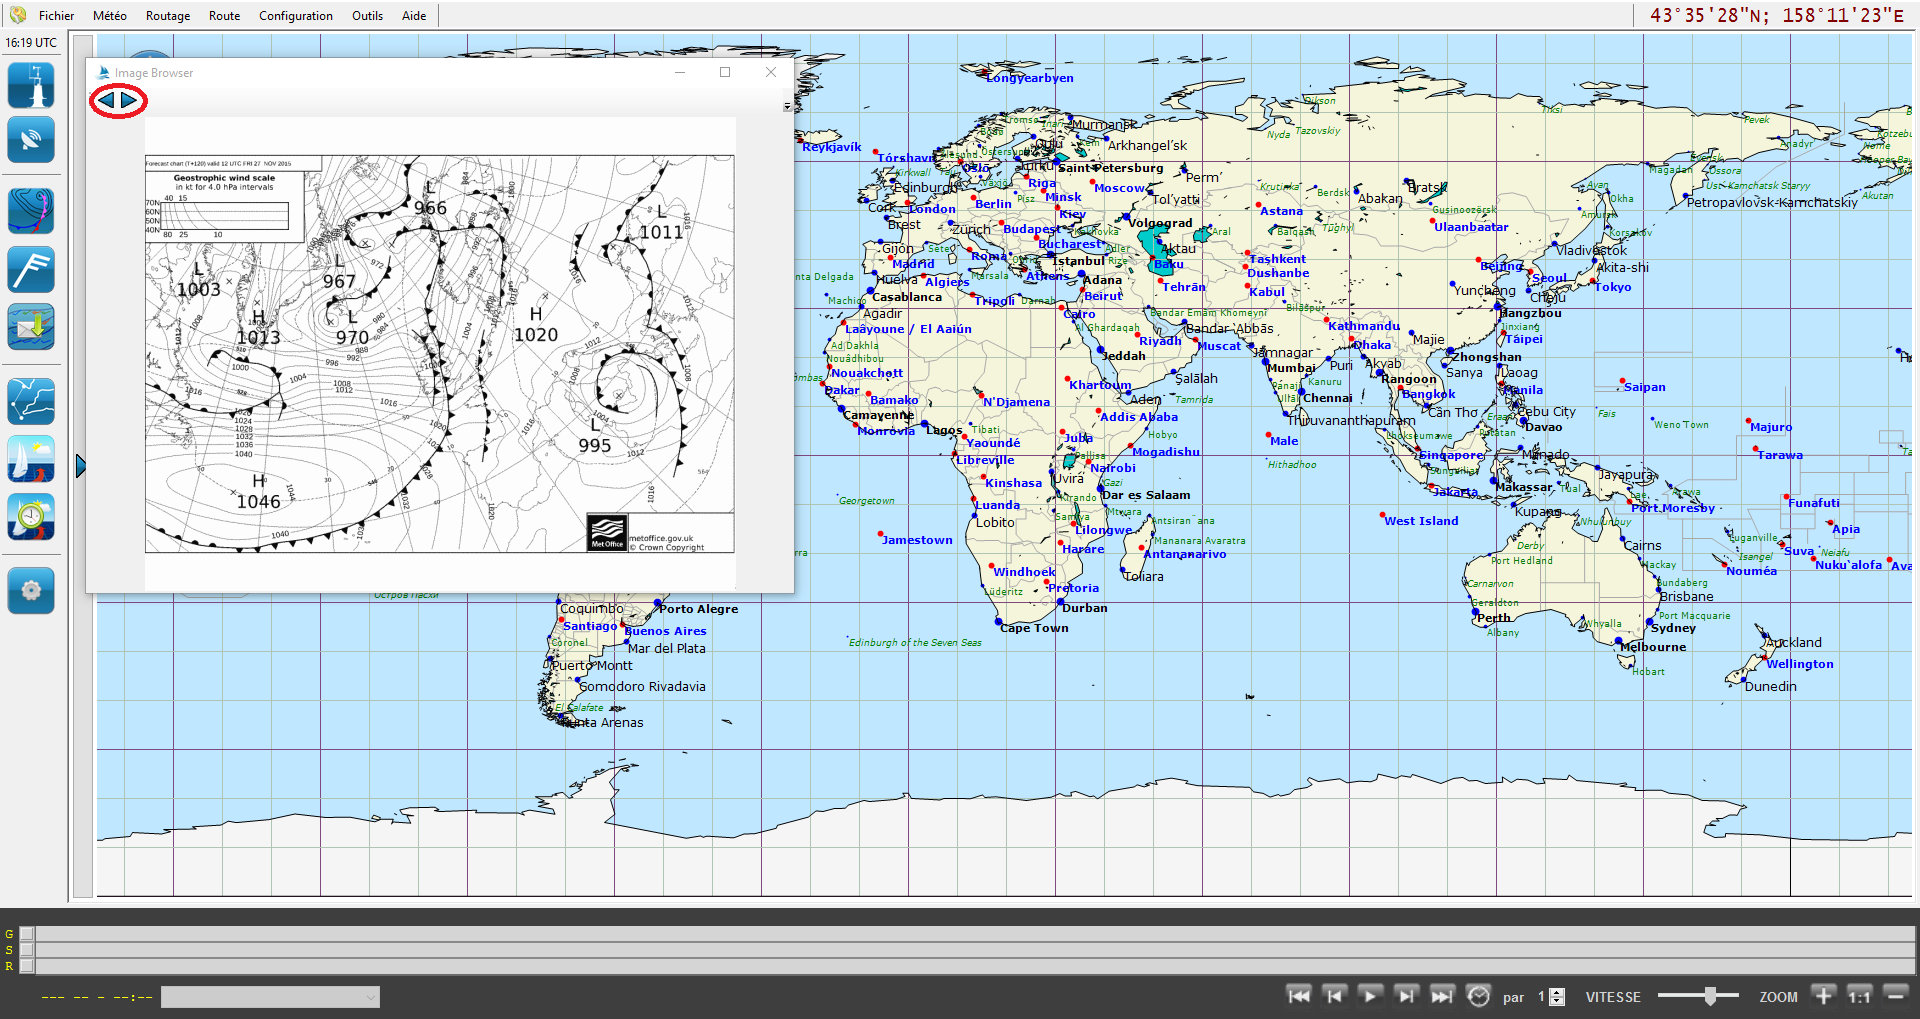This screenshot has height=1019, width=1920.
Task: Open the route waypoints icon
Action: click(x=31, y=401)
